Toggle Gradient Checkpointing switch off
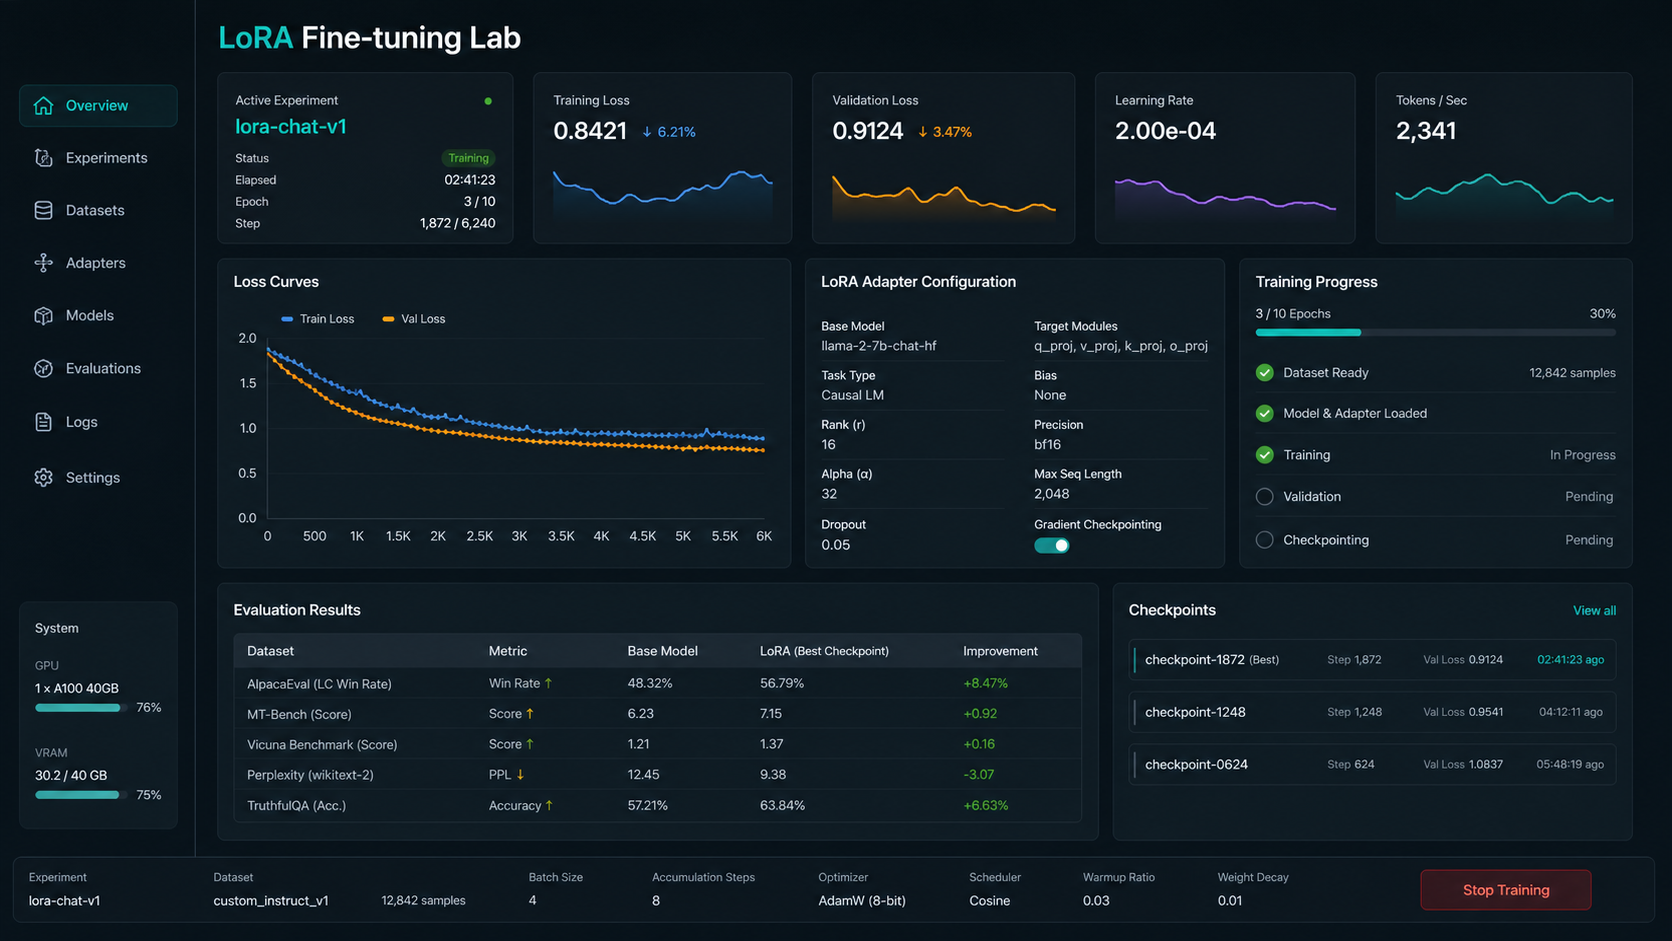Image resolution: width=1672 pixels, height=941 pixels. pos(1051,545)
